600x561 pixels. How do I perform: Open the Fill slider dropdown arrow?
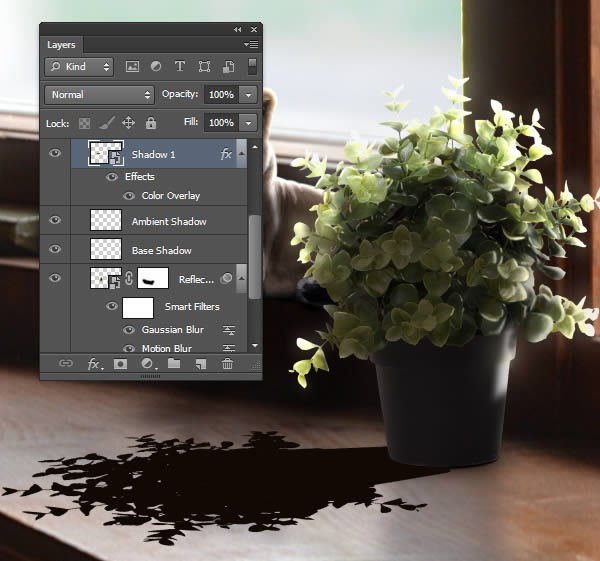248,123
